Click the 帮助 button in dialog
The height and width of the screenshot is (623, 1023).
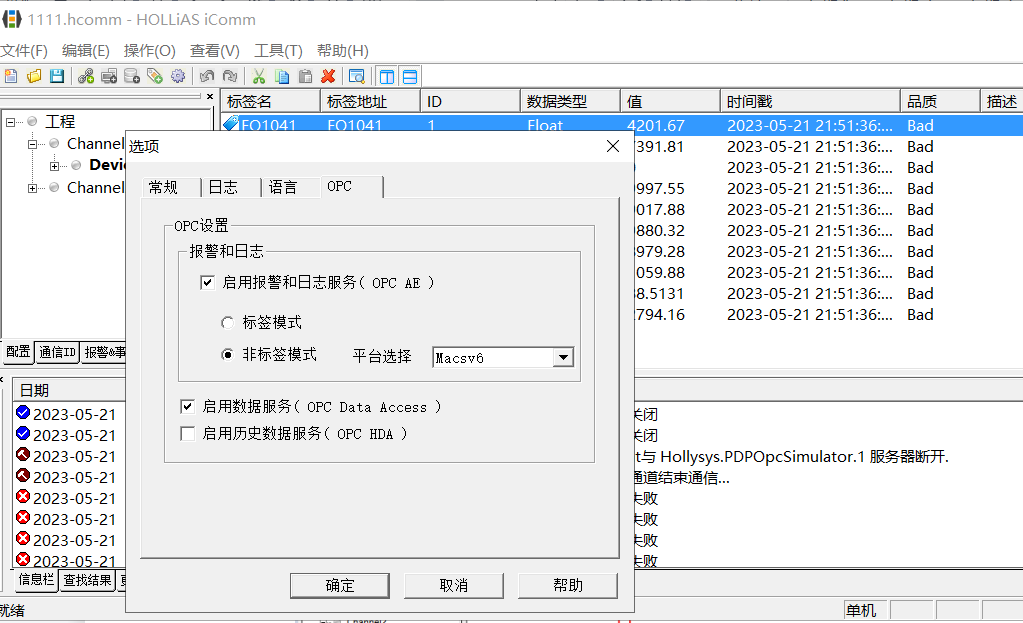click(567, 586)
